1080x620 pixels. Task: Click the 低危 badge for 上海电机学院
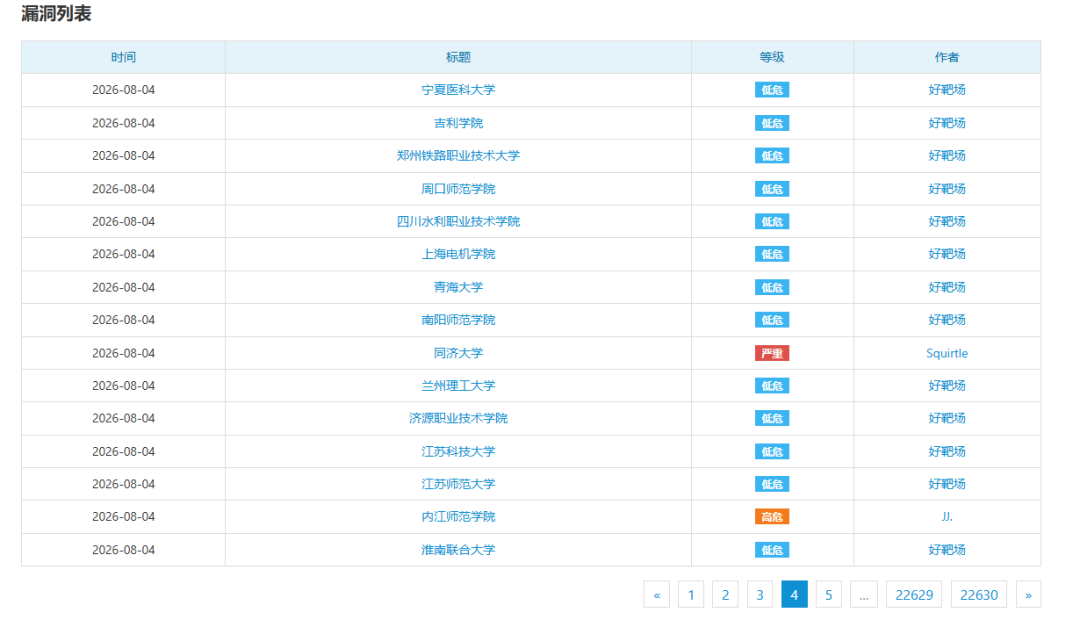(772, 254)
